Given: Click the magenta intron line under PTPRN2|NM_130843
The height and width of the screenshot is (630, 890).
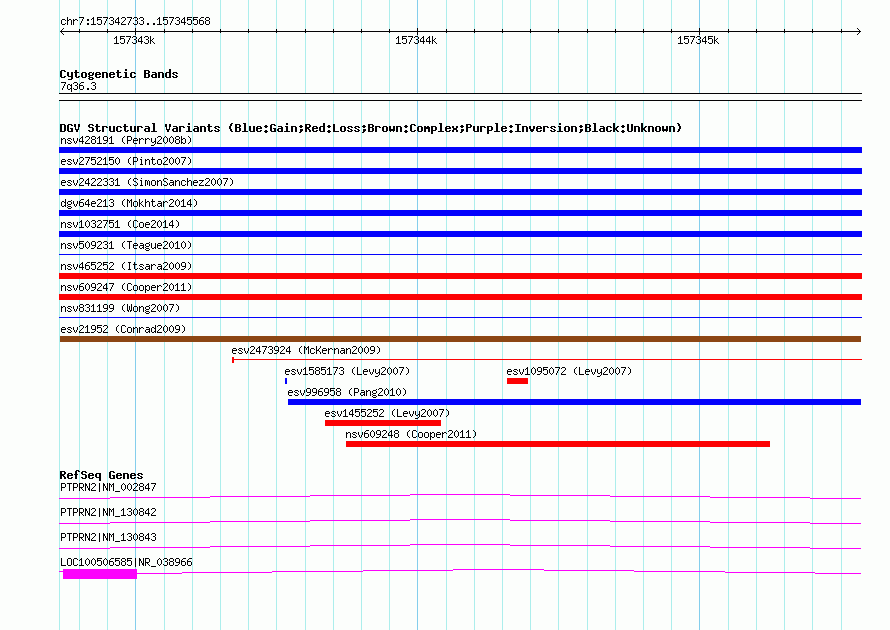Looking at the screenshot, I should coord(460,547).
